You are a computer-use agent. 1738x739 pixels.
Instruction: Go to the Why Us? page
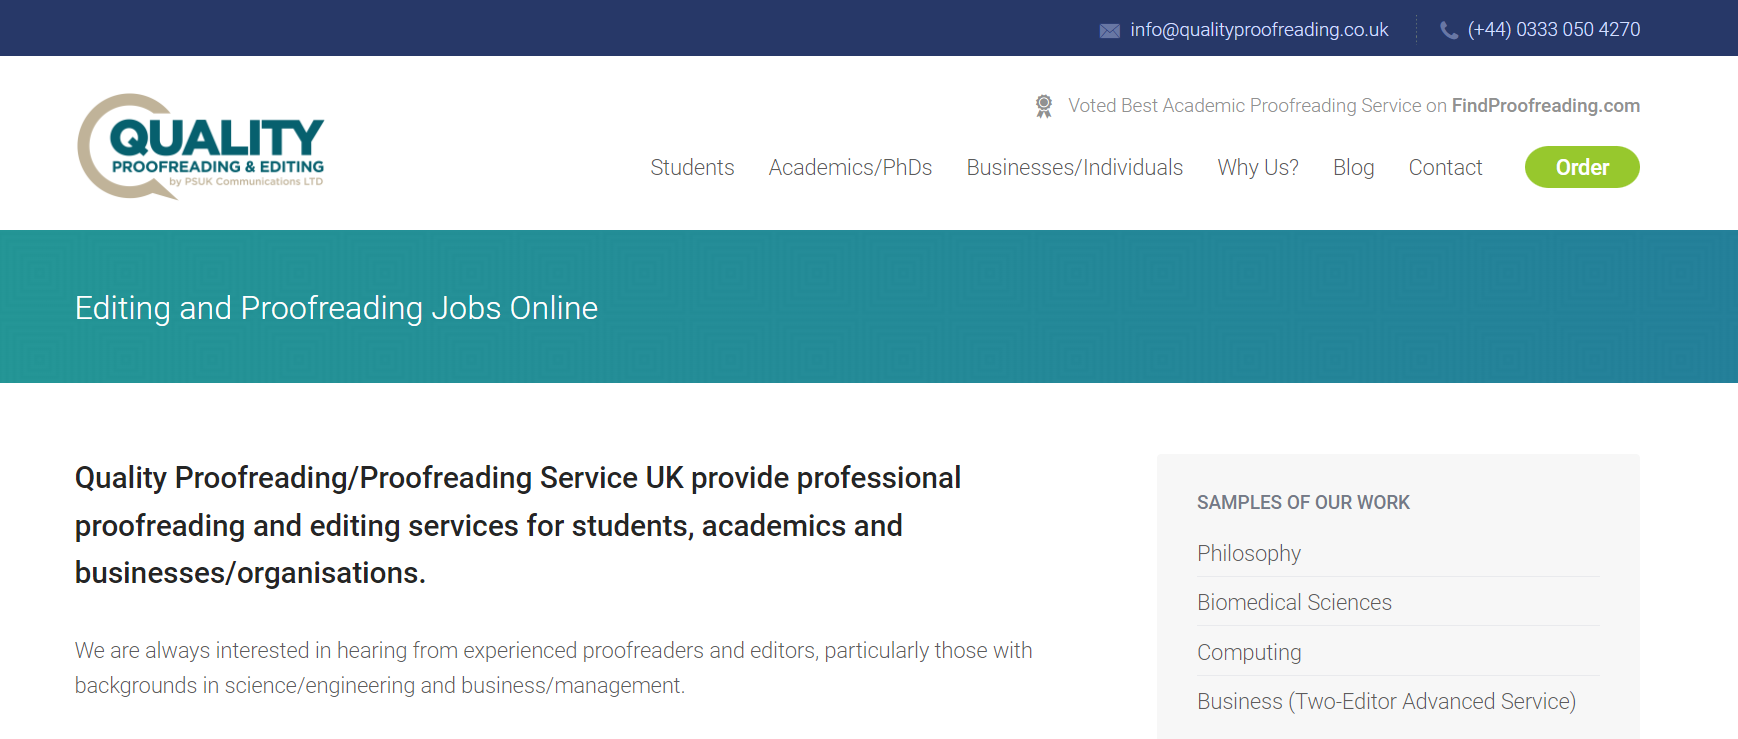(1258, 167)
